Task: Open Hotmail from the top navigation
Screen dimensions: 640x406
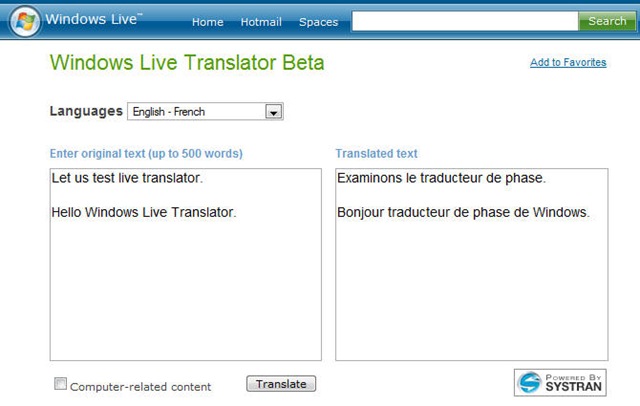Action: pyautogui.click(x=261, y=22)
